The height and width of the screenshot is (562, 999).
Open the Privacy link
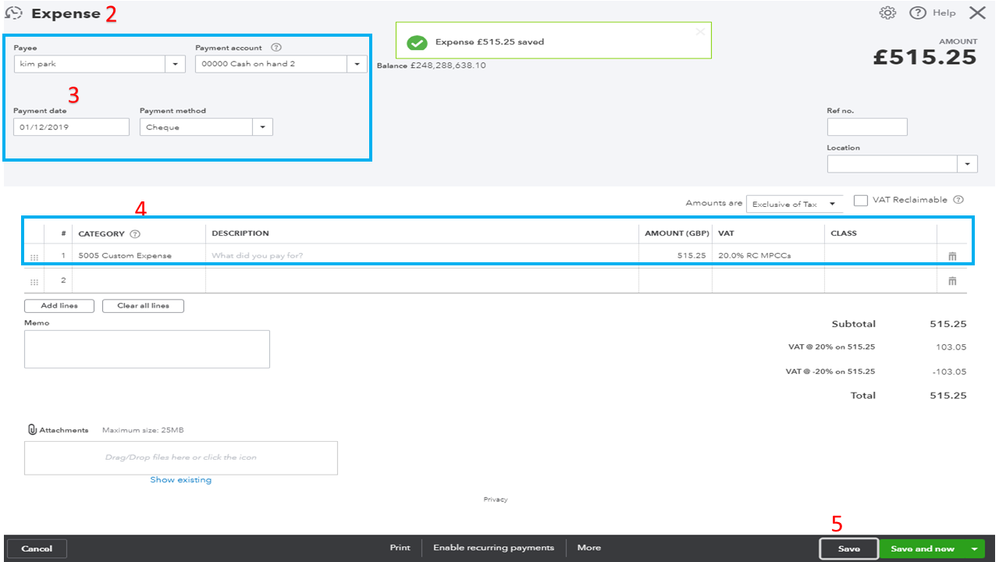[496, 500]
